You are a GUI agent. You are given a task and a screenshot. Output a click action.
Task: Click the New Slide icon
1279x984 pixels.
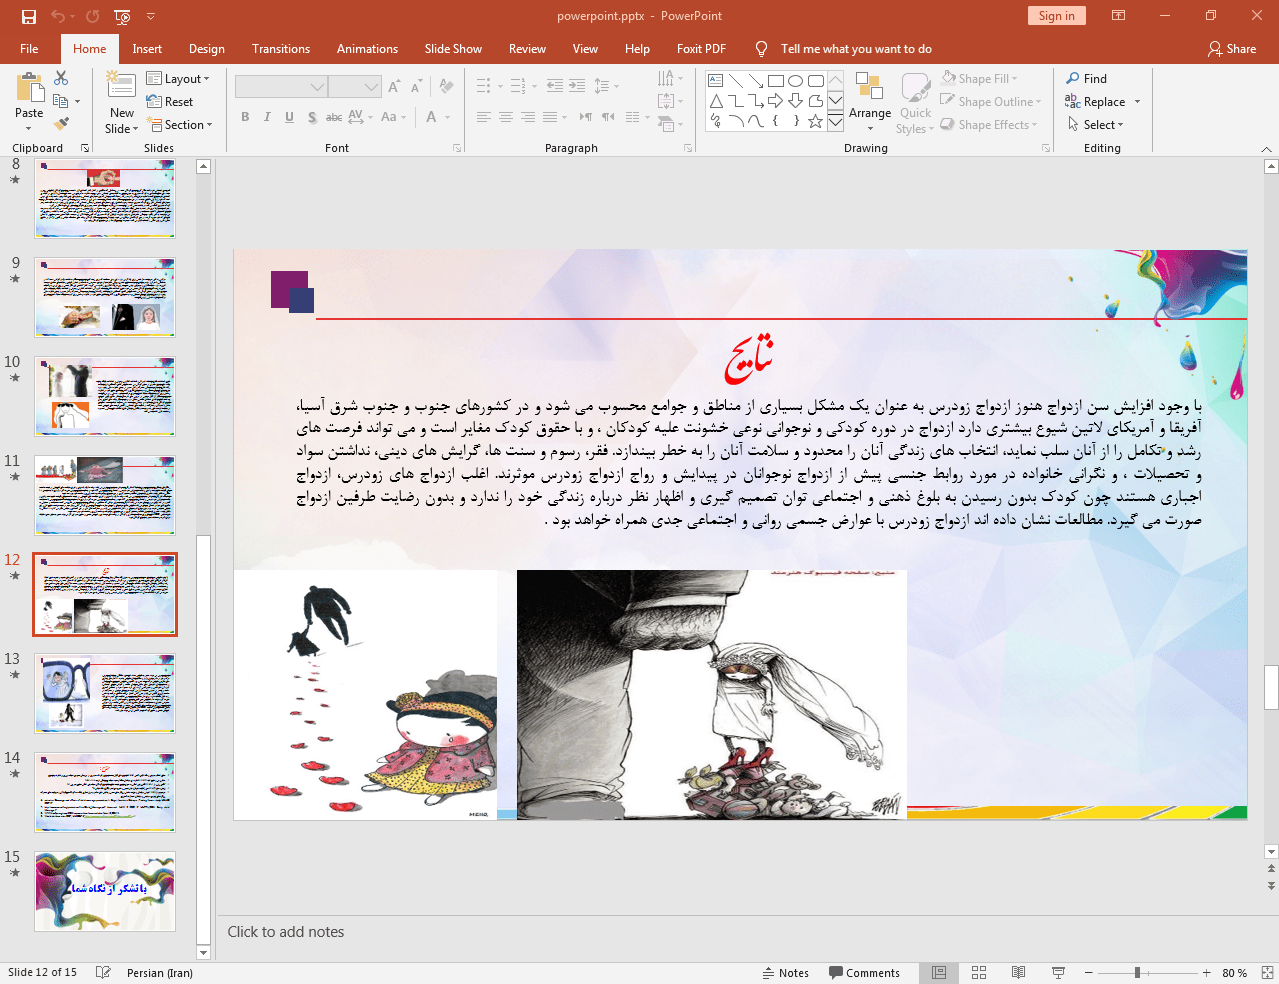pyautogui.click(x=121, y=86)
